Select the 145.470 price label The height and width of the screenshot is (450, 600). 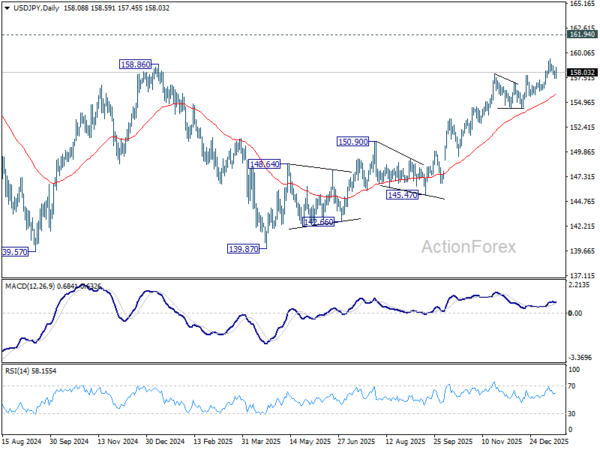[402, 195]
